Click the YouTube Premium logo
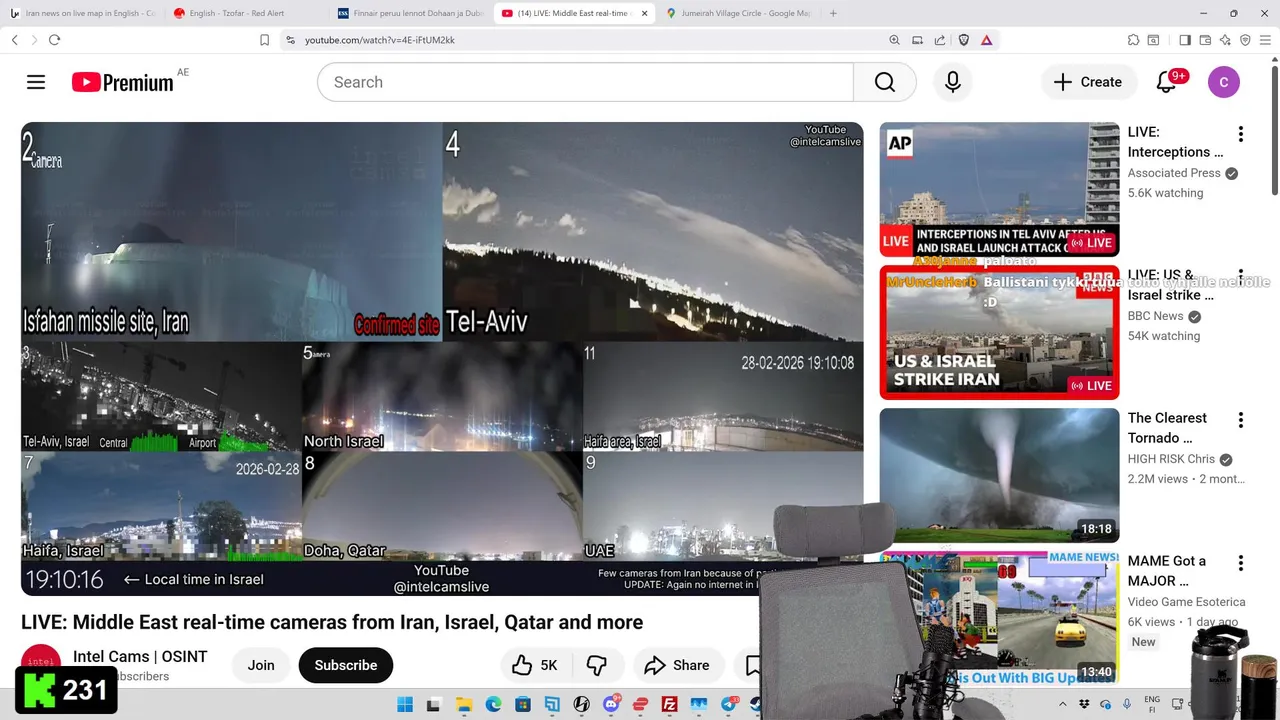Image resolution: width=1280 pixels, height=720 pixels. [x=123, y=82]
